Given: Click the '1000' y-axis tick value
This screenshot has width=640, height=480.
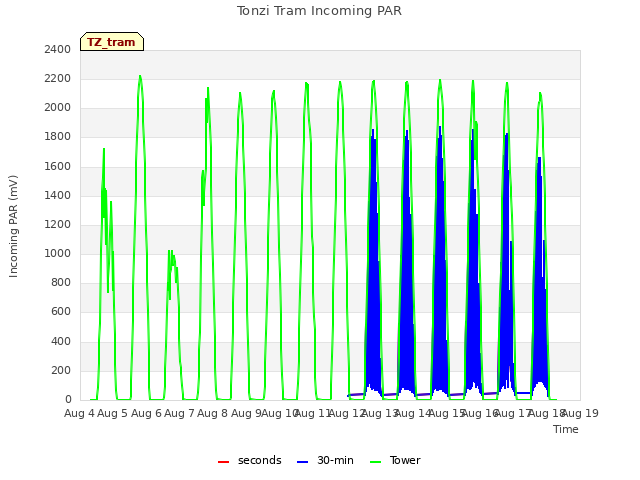Looking at the screenshot, I should [58, 253].
